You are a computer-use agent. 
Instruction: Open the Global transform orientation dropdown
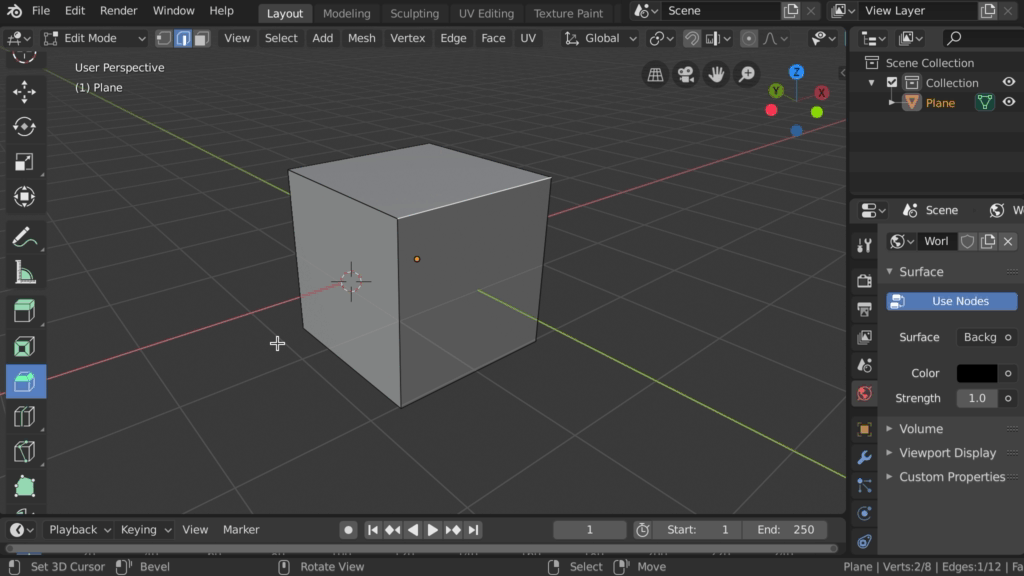pyautogui.click(x=601, y=38)
